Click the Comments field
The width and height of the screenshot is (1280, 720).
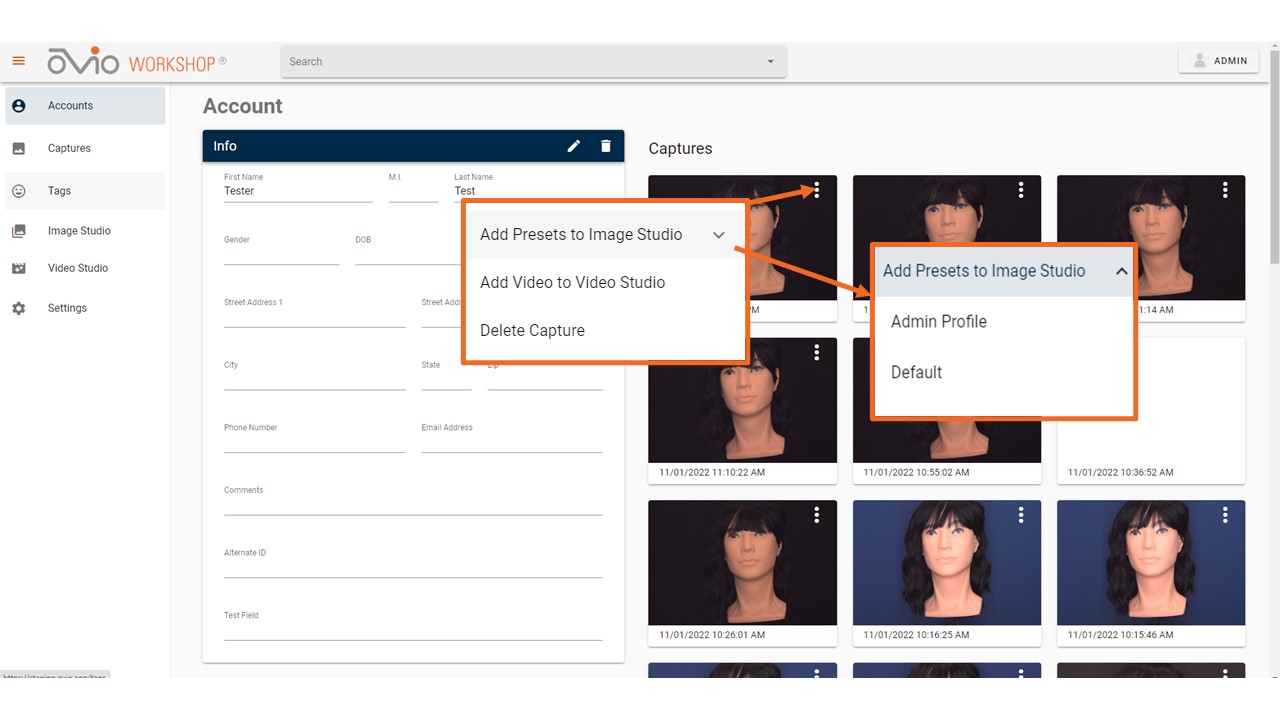[x=413, y=500]
